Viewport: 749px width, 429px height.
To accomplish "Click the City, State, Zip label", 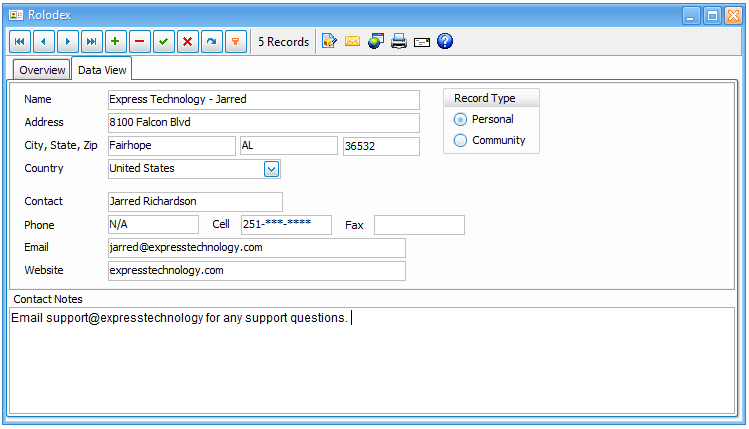I will [61, 145].
